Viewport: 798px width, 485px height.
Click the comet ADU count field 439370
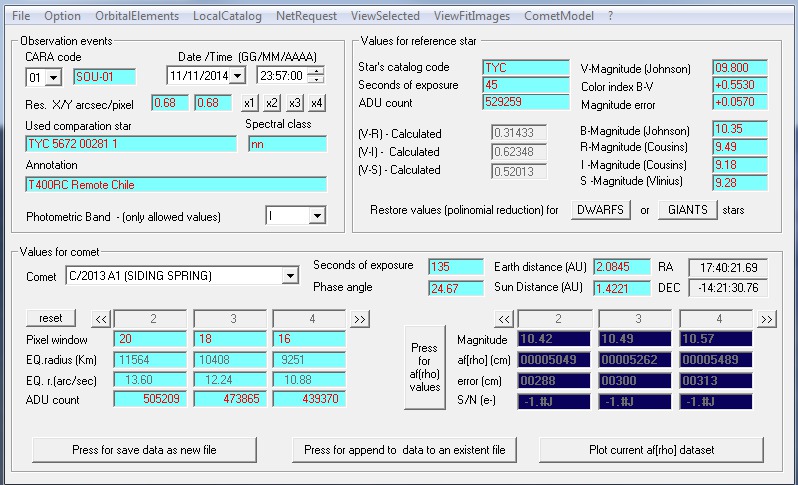tap(309, 399)
